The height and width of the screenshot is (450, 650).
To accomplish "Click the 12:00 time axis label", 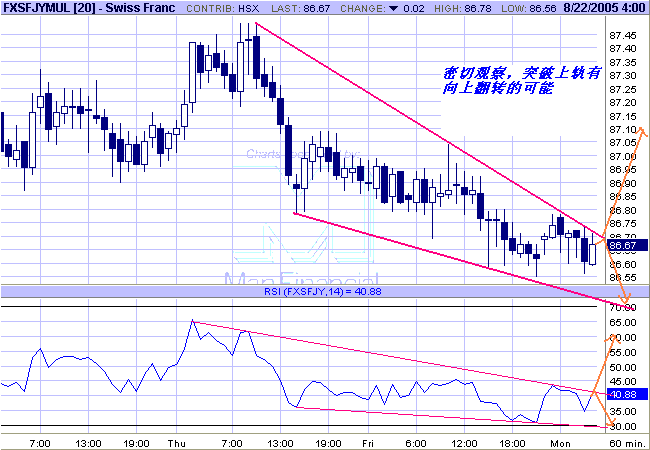I will click(464, 444).
